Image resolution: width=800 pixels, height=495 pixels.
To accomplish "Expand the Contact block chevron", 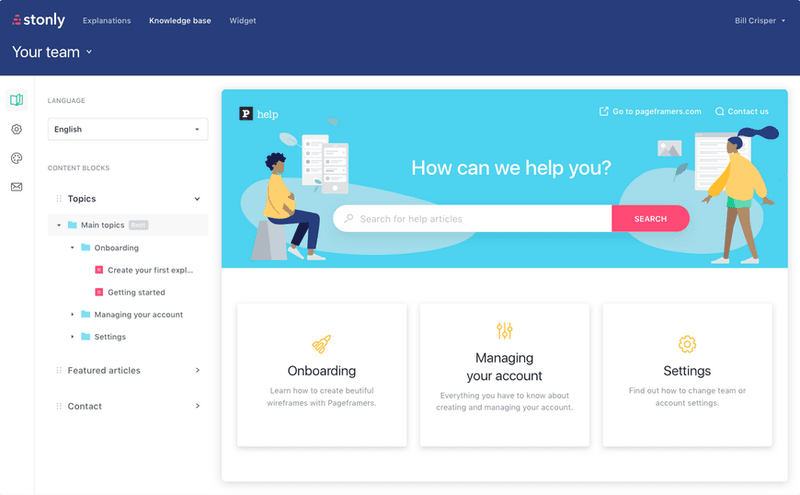I will 197,406.
